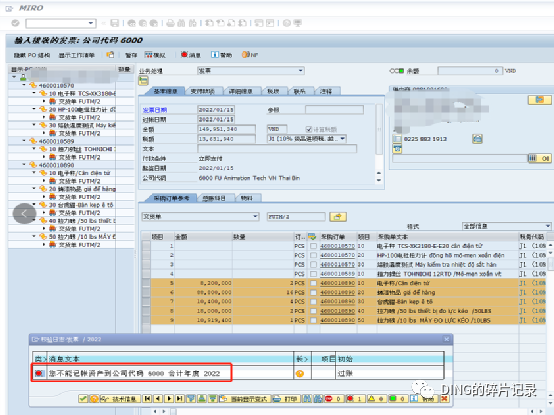Image resolution: width=554 pixels, height=415 pixels.
Task: Click the blue info 帮助 help button
Action: point(222,55)
